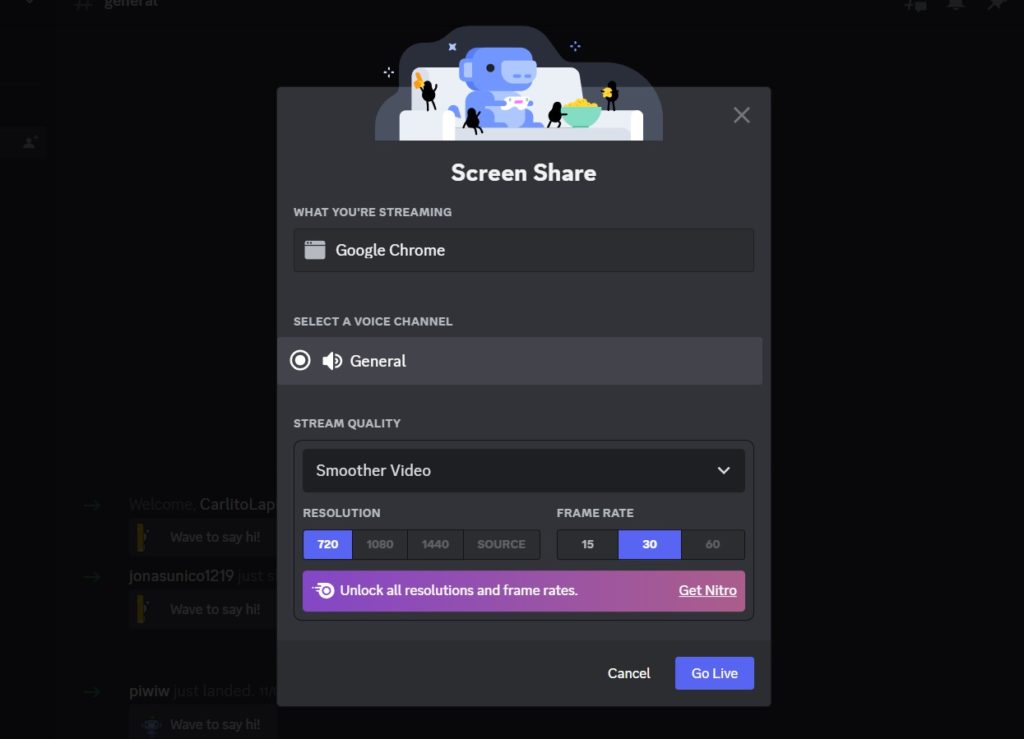Click the waving emoji next to Wave to say hi

click(140, 536)
